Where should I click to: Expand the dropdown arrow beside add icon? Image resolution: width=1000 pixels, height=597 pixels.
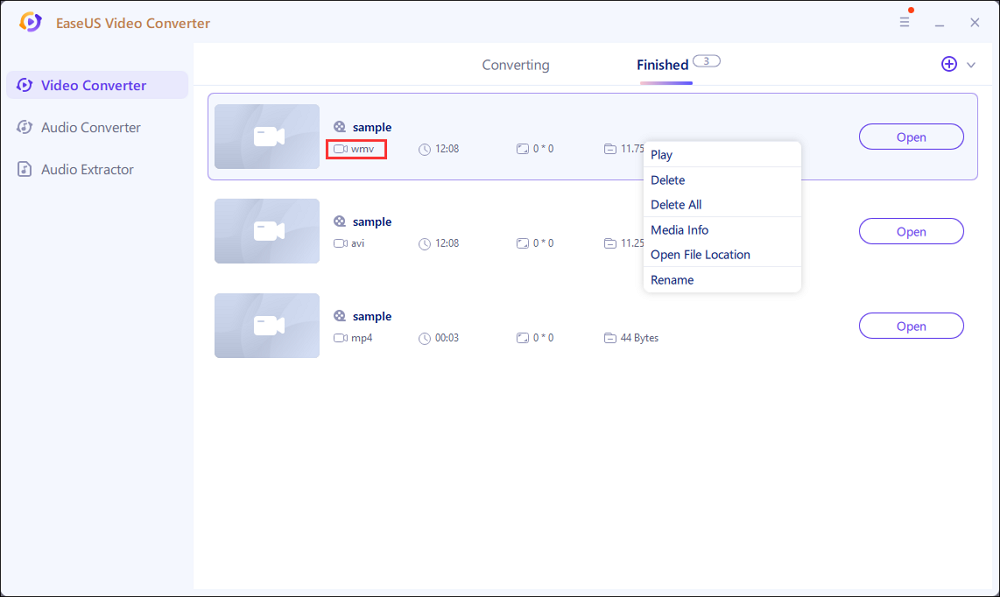point(971,65)
